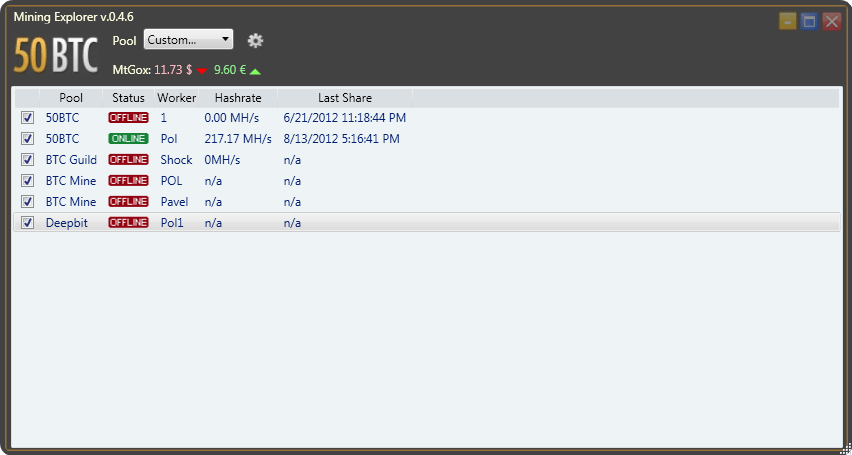The height and width of the screenshot is (455, 852).
Task: Click the green ONLINE status badge for Pol
Action: pyautogui.click(x=128, y=139)
